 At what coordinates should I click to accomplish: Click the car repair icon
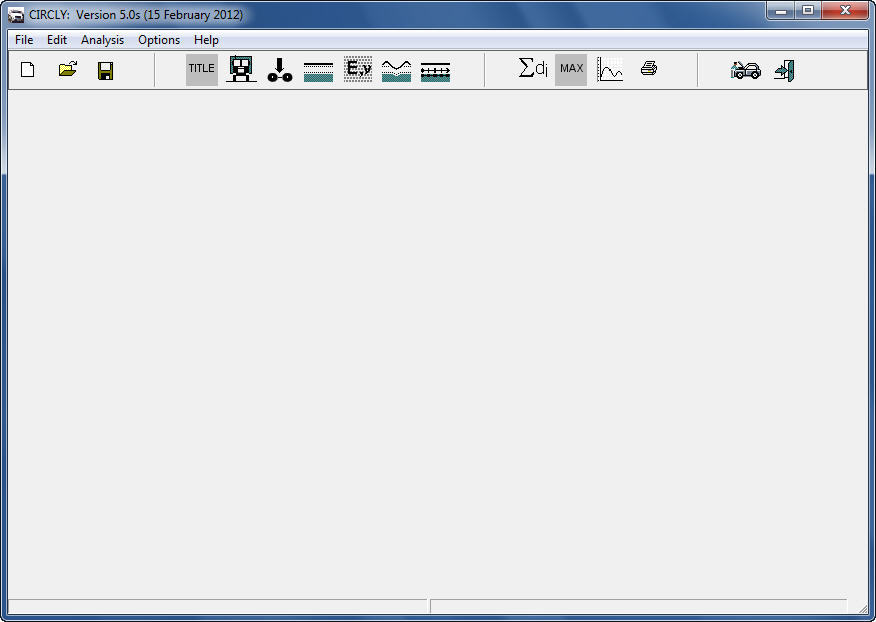[745, 70]
